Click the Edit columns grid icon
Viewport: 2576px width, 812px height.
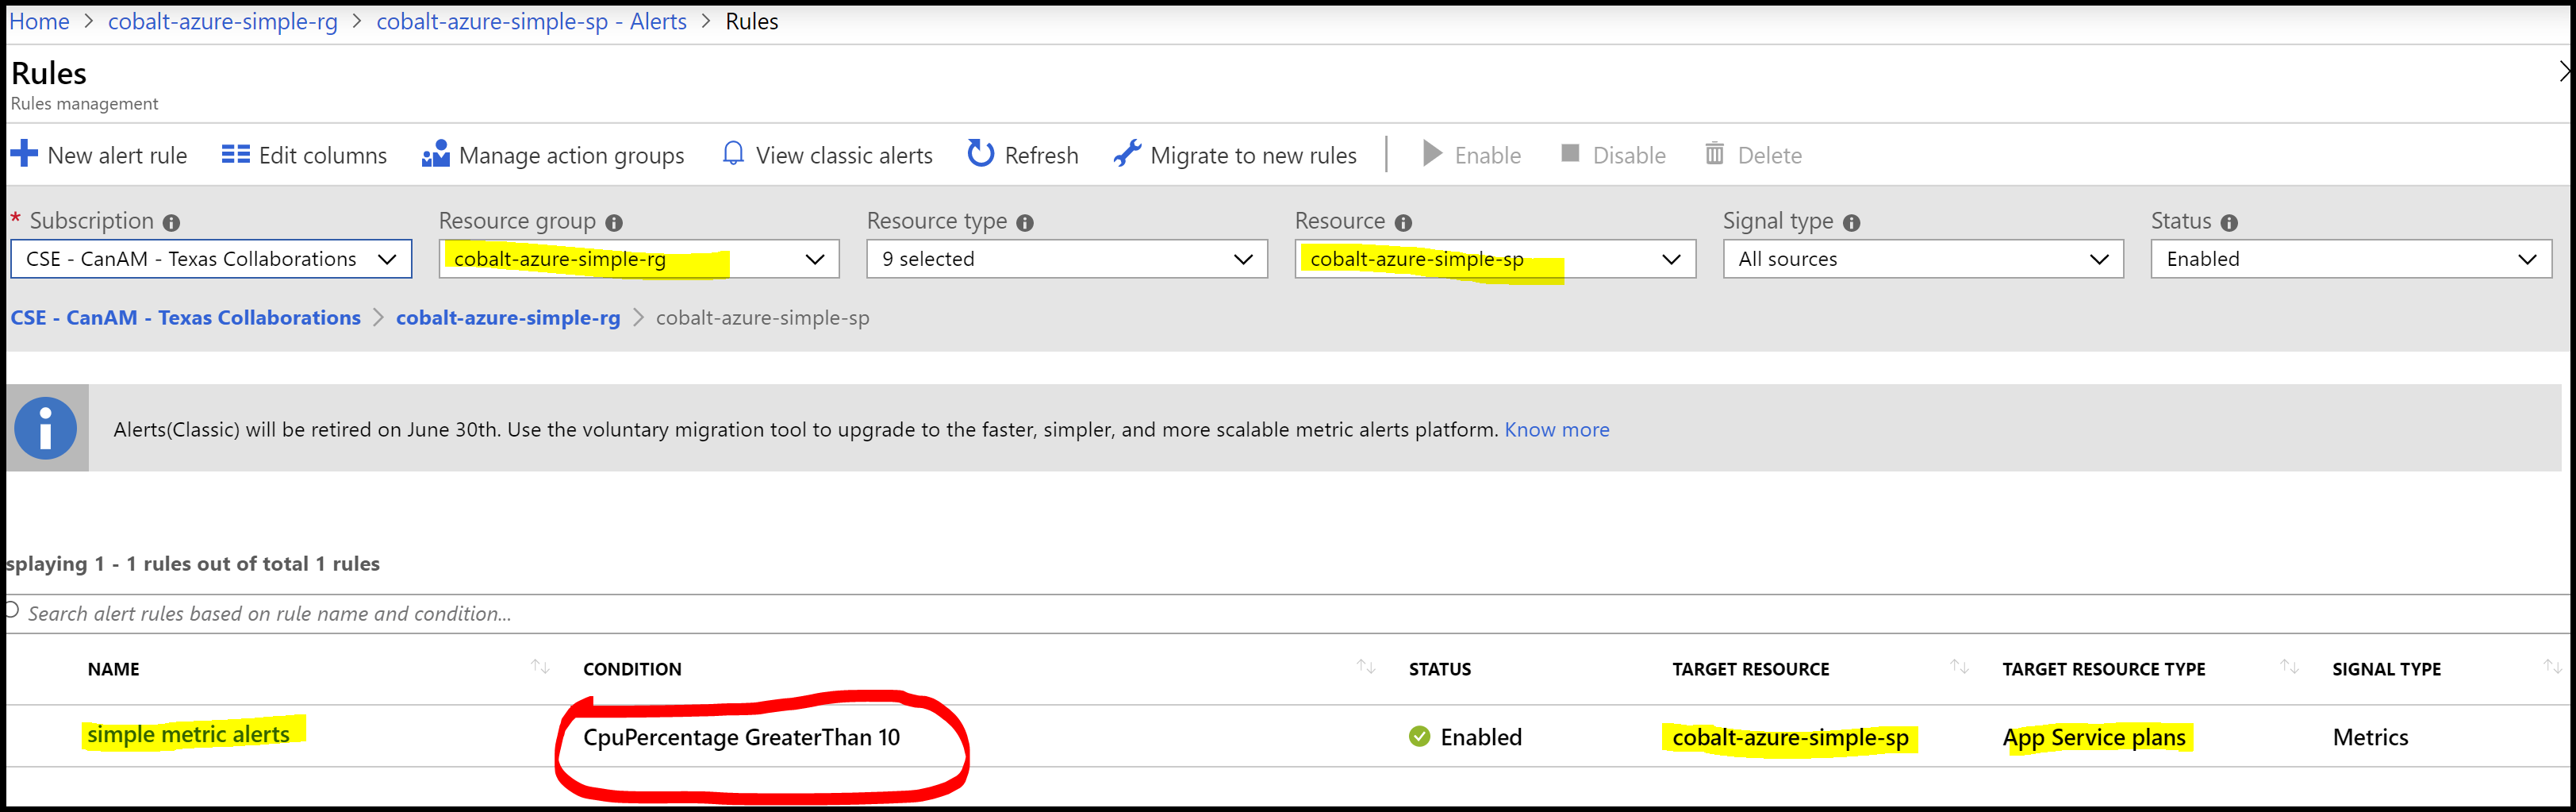click(x=235, y=154)
